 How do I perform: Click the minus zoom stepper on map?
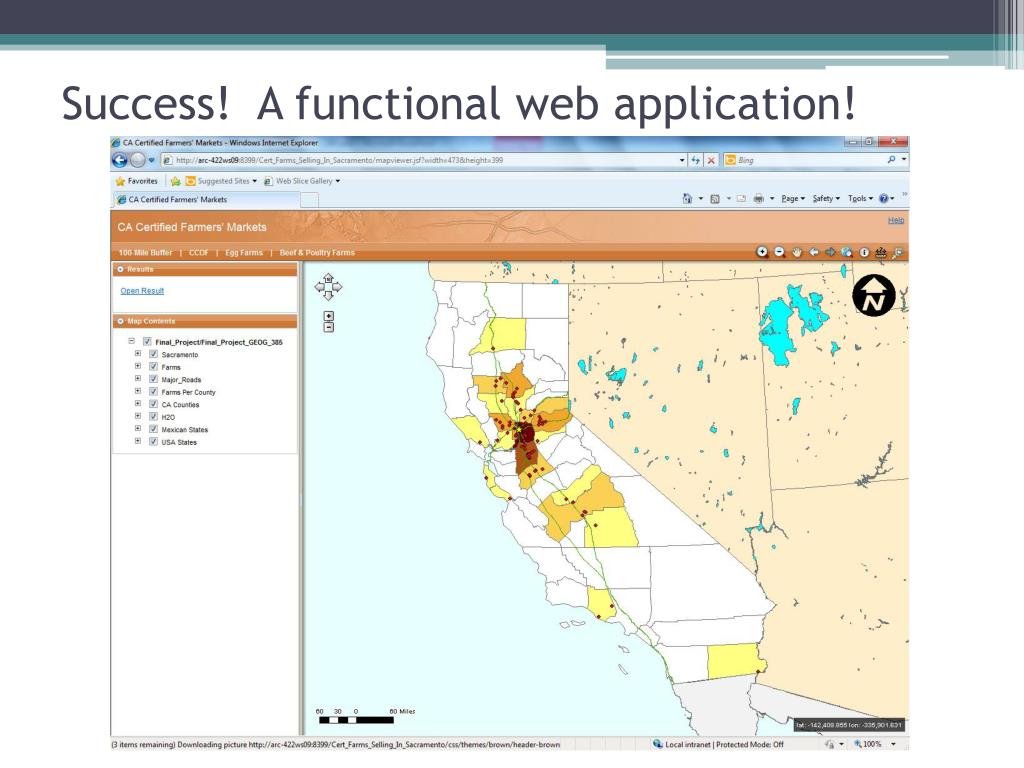tap(328, 327)
